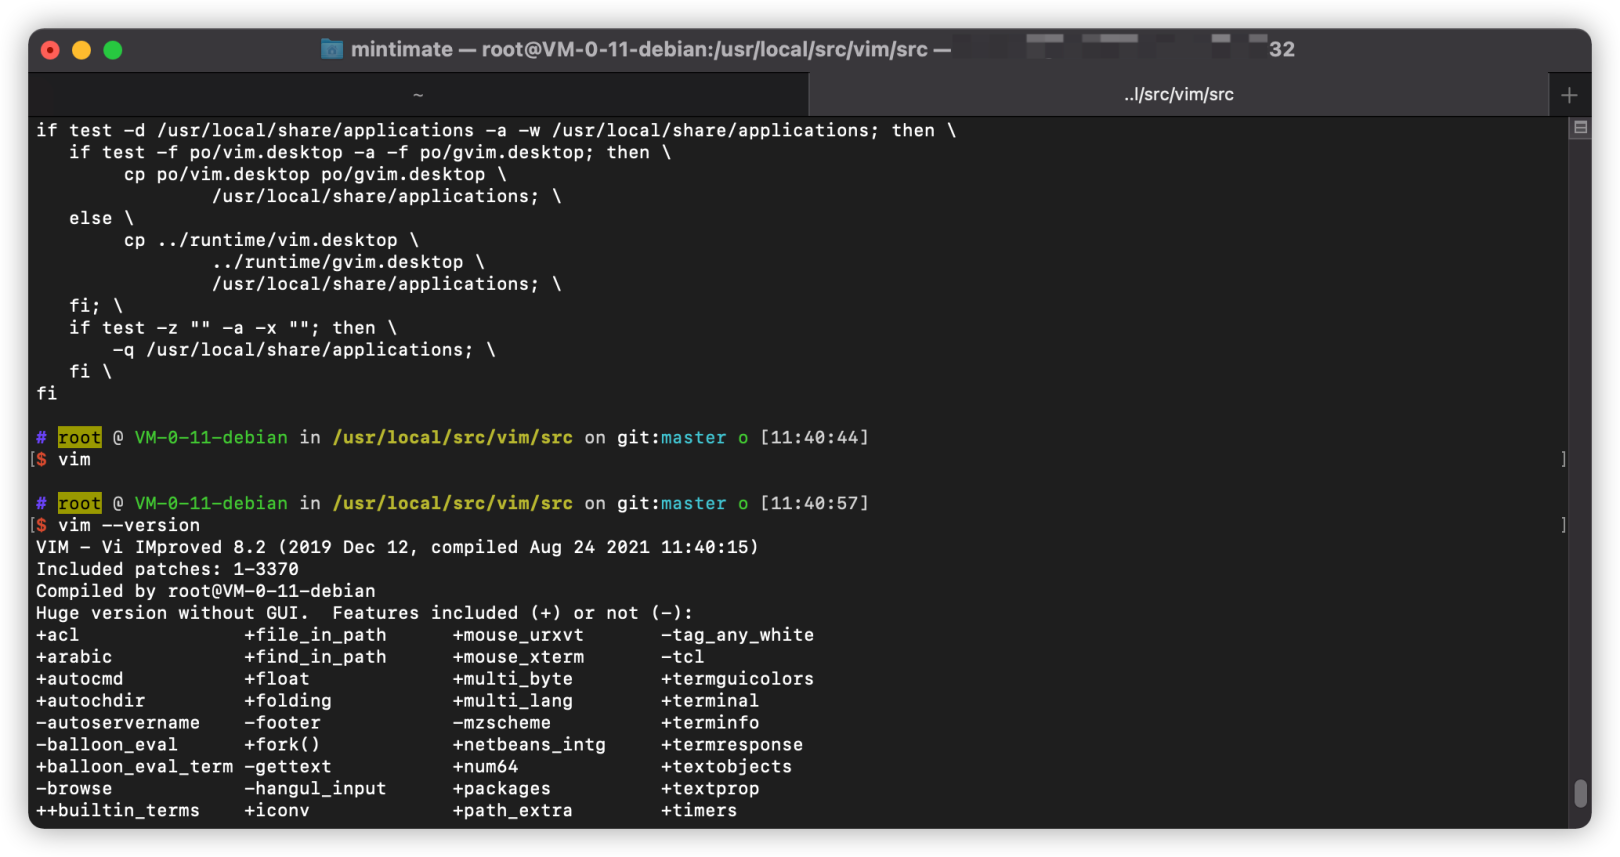Click the '+multi_lang' feature entry

(x=513, y=701)
